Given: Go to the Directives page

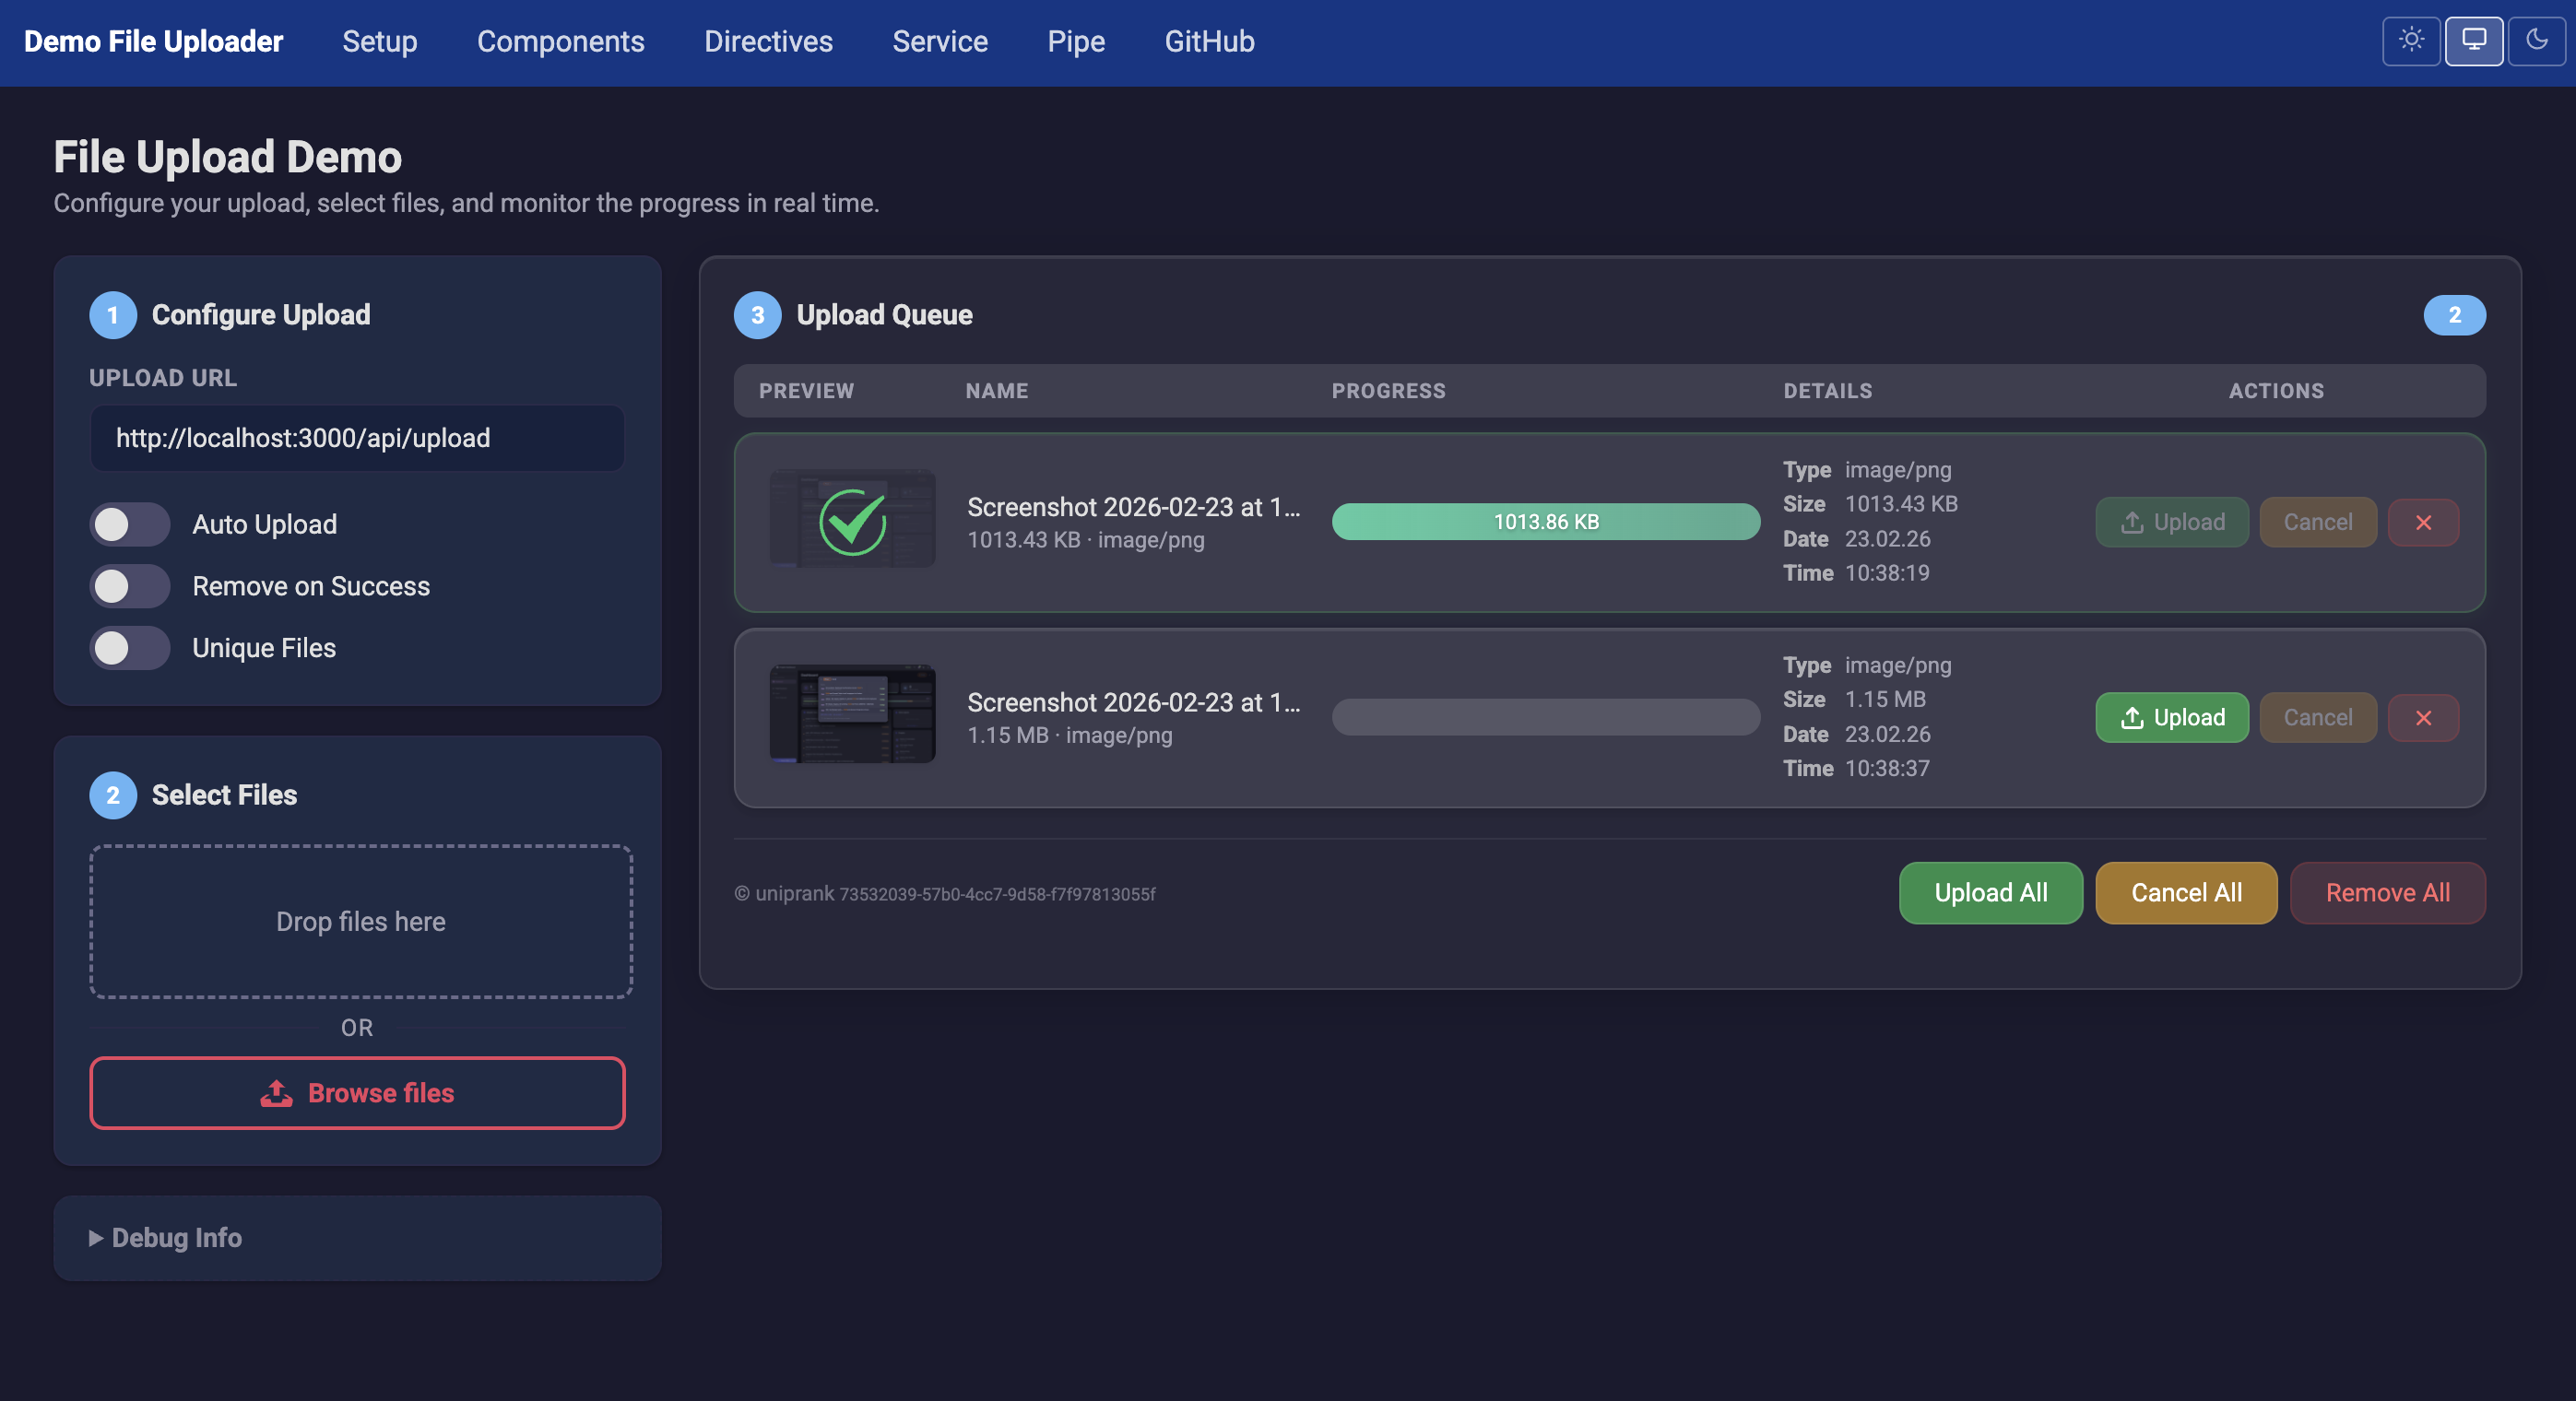Looking at the screenshot, I should point(768,41).
